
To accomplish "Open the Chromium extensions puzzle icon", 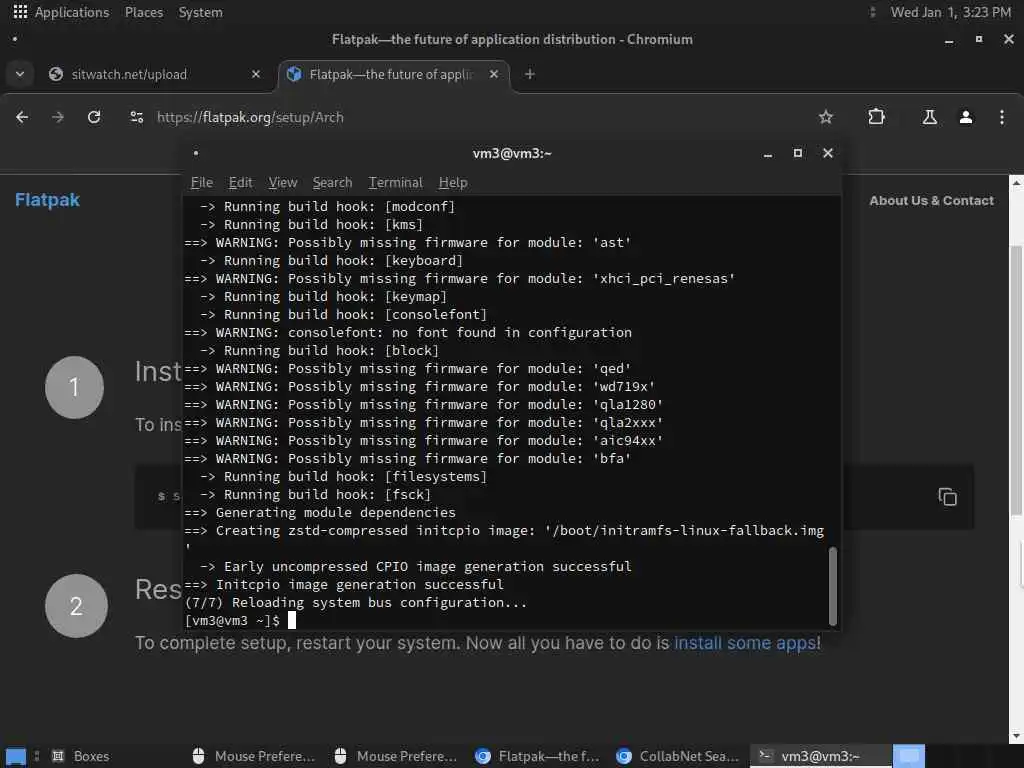I will 876,117.
